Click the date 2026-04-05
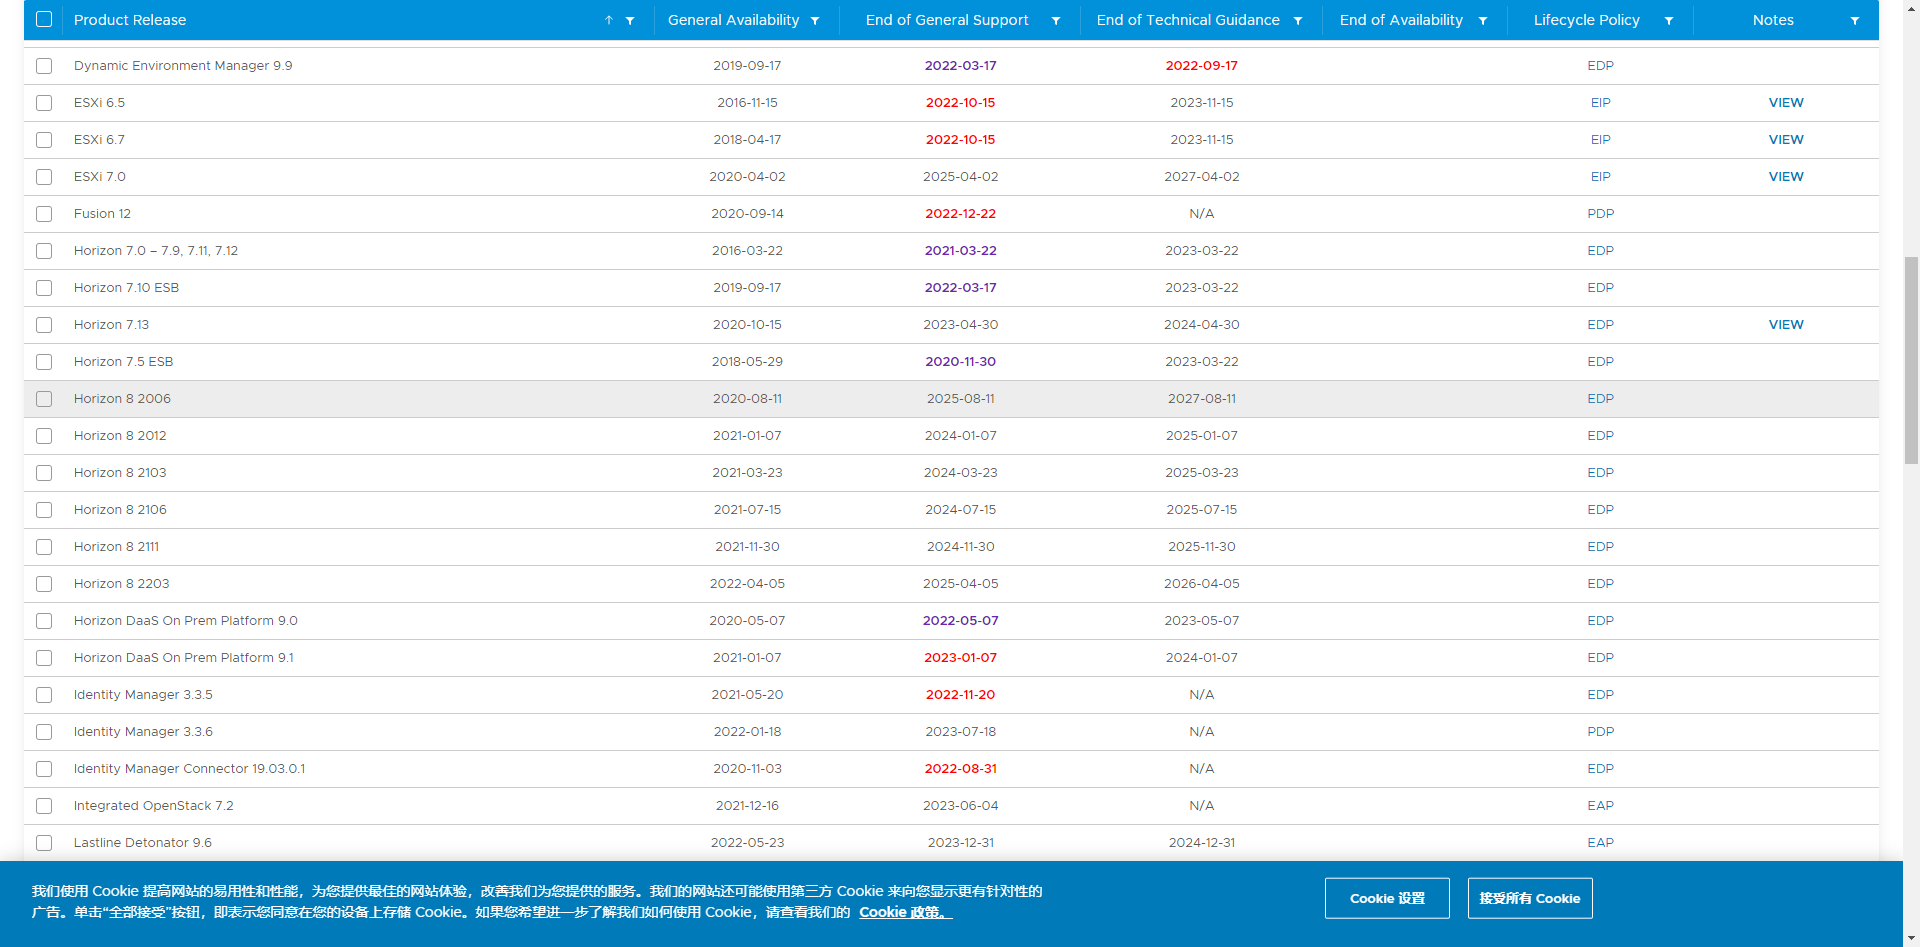 pos(1202,584)
